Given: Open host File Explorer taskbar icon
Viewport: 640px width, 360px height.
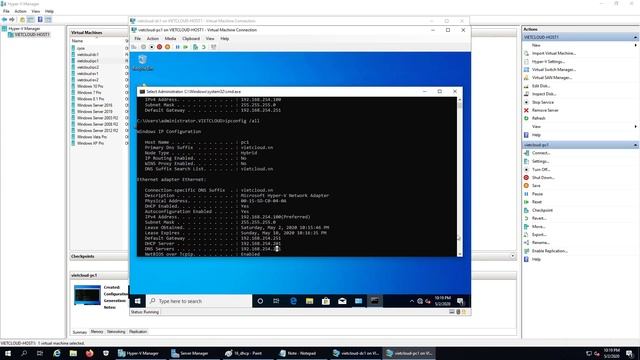Looking at the screenshot, I should [73, 353].
